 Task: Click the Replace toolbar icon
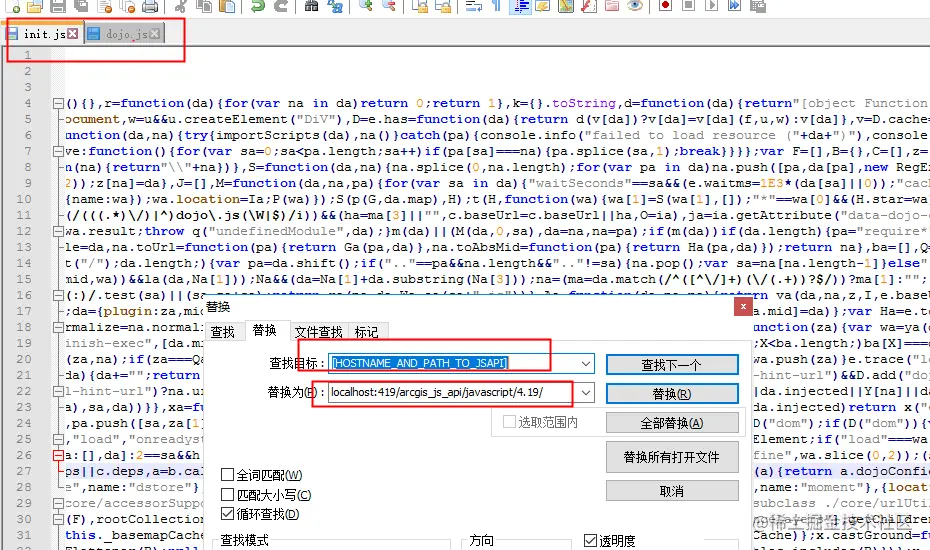tap(335, 6)
